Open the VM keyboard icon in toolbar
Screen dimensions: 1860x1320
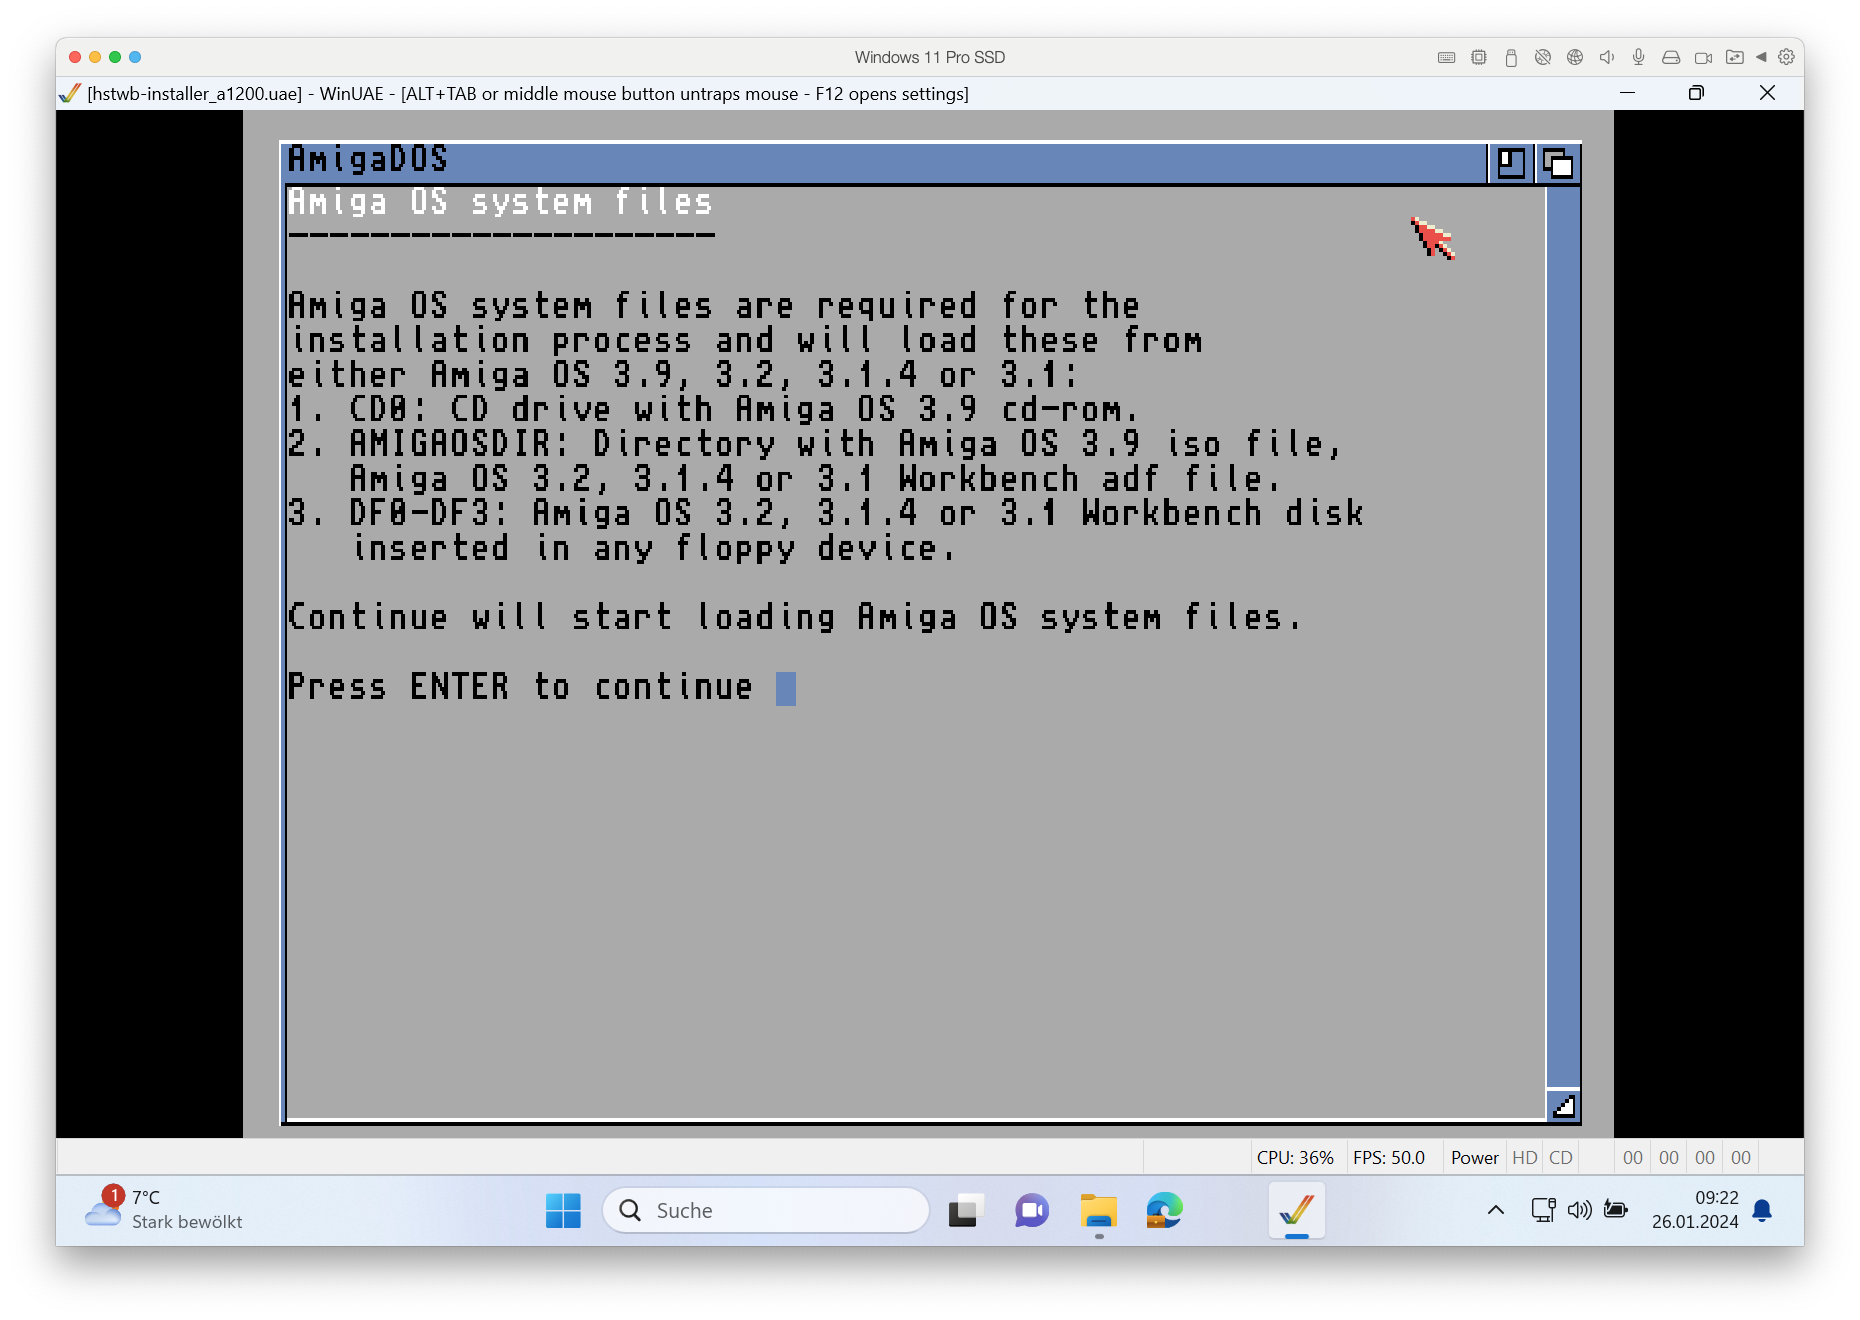pyautogui.click(x=1446, y=58)
